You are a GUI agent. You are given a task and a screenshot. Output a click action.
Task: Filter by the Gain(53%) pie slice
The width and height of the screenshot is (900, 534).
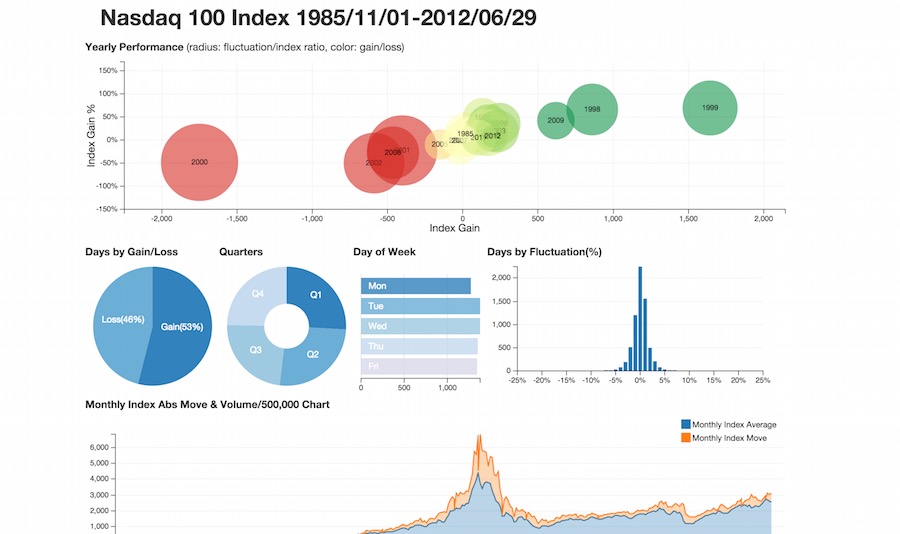(x=181, y=327)
